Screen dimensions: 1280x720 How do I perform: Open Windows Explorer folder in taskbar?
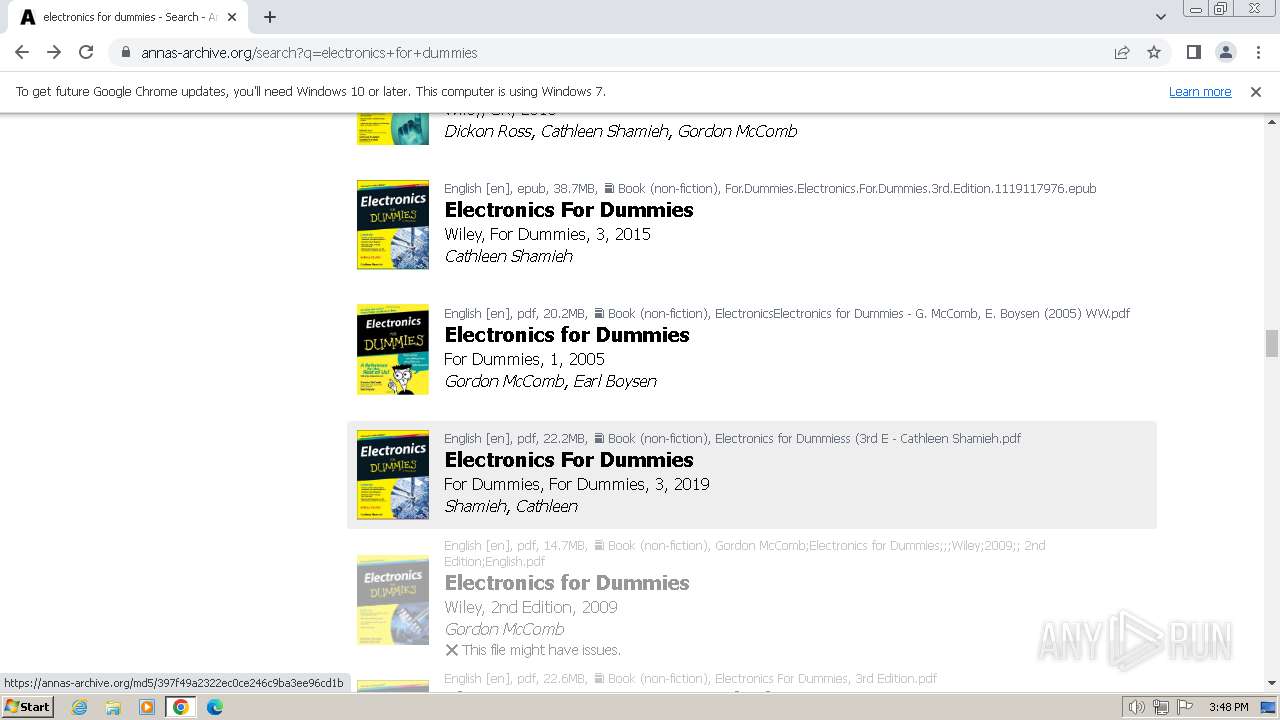pyautogui.click(x=113, y=707)
